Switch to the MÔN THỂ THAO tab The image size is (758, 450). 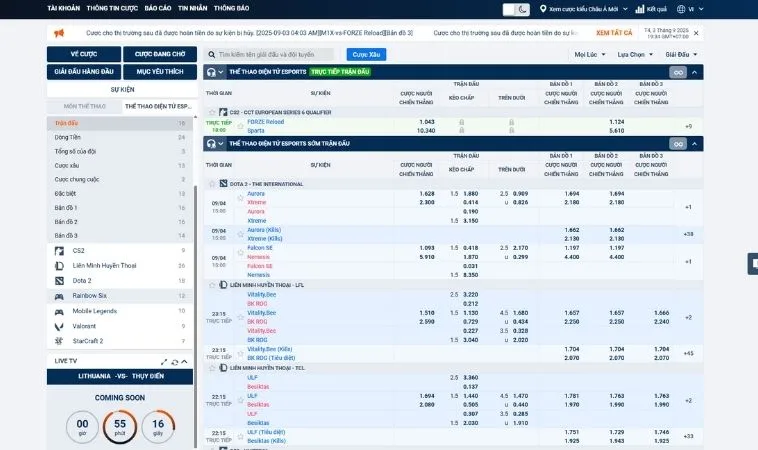[x=84, y=106]
